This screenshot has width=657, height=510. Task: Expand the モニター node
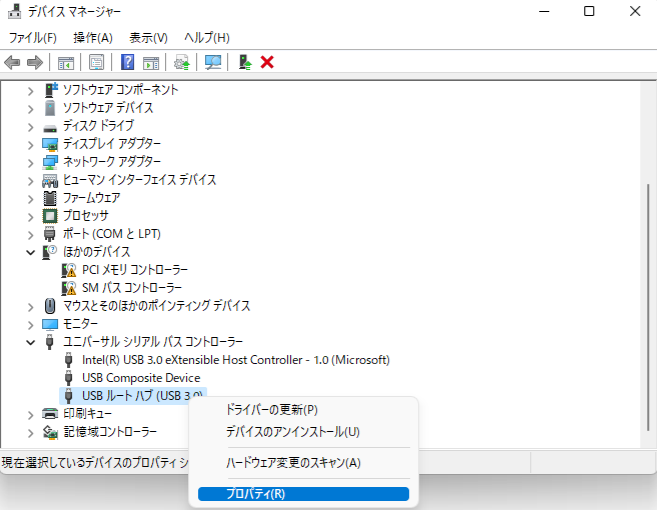pos(30,325)
